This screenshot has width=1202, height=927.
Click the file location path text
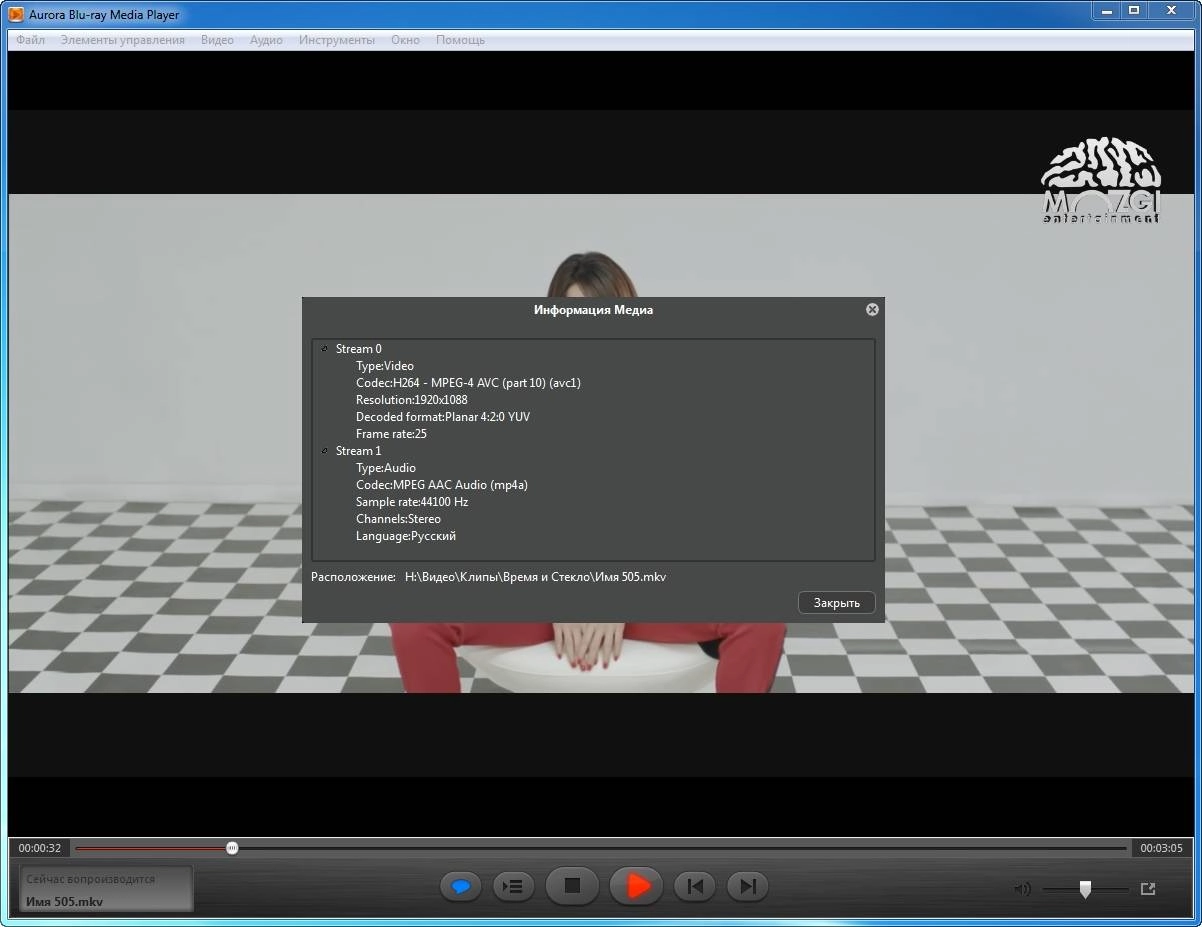click(x=535, y=577)
